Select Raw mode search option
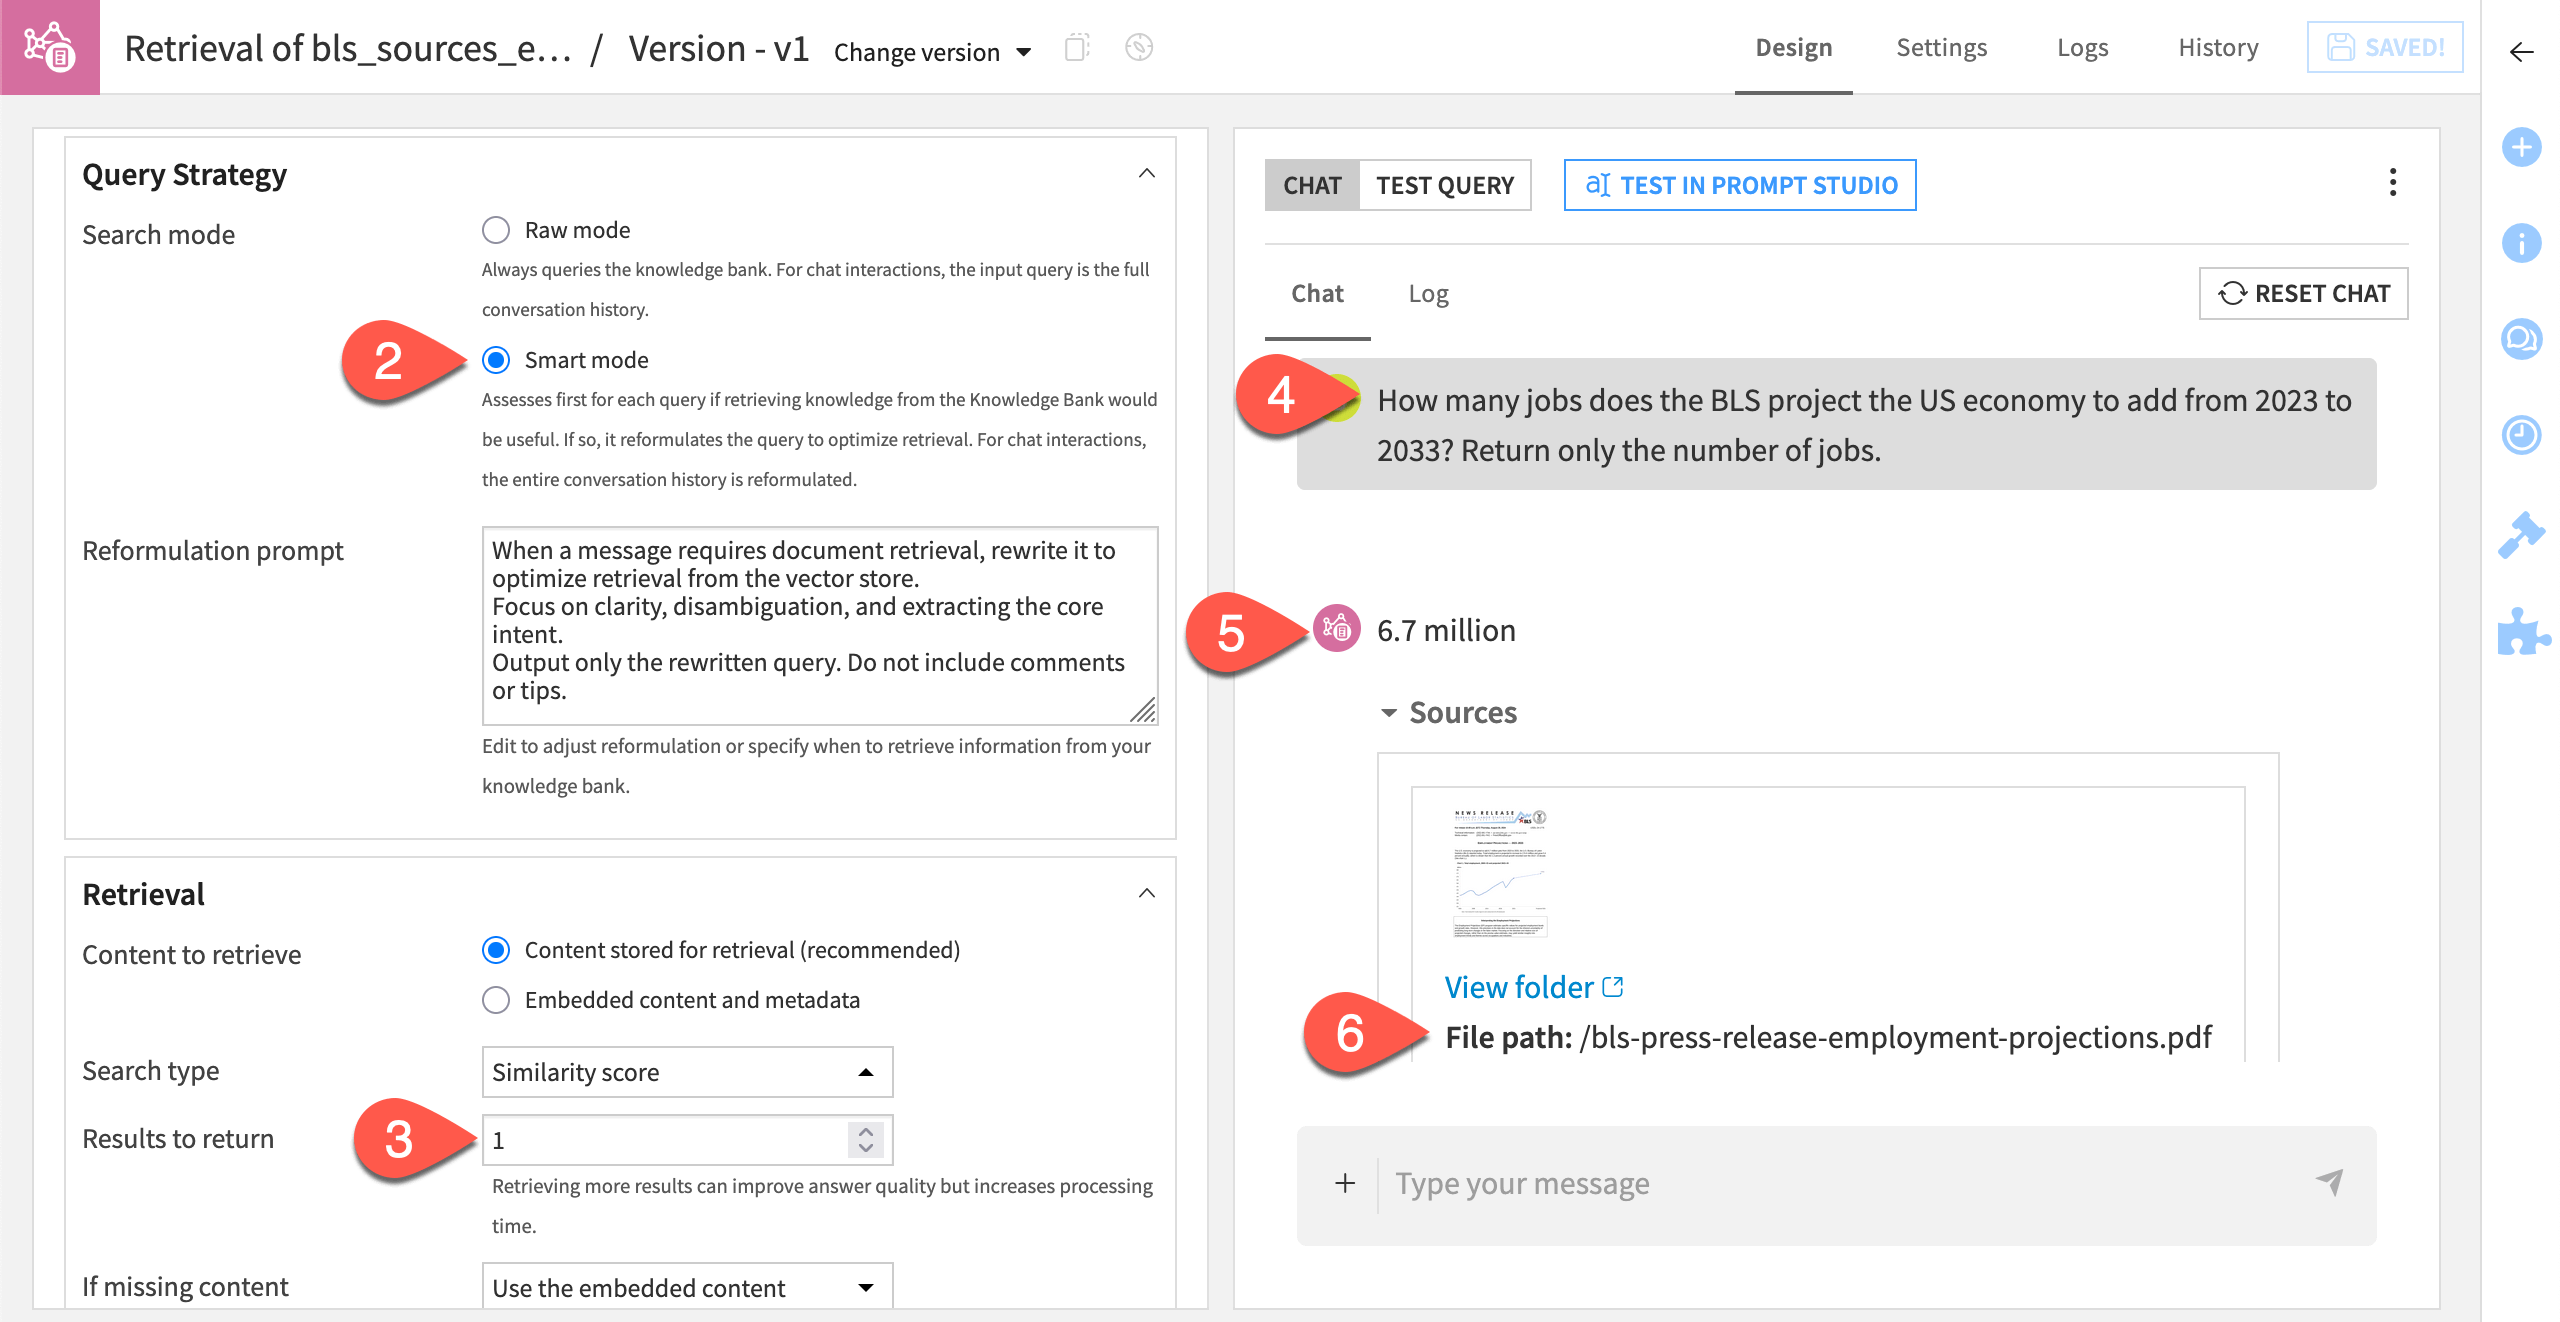Viewport: 2560px width, 1322px height. click(x=496, y=230)
